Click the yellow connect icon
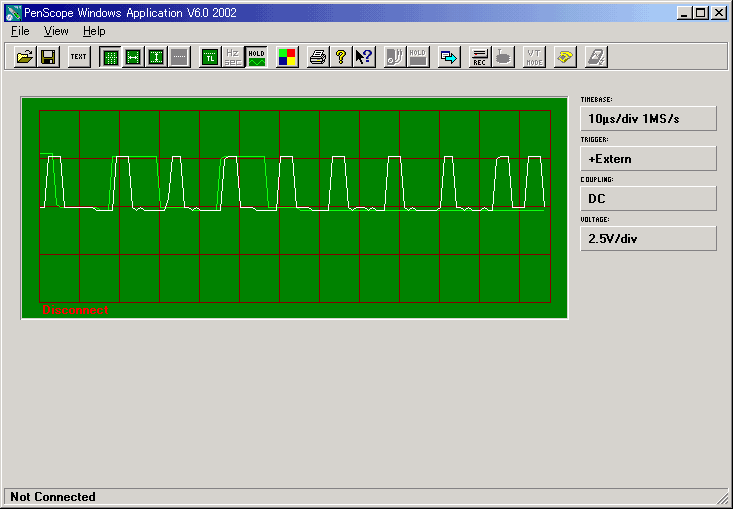 (565, 57)
